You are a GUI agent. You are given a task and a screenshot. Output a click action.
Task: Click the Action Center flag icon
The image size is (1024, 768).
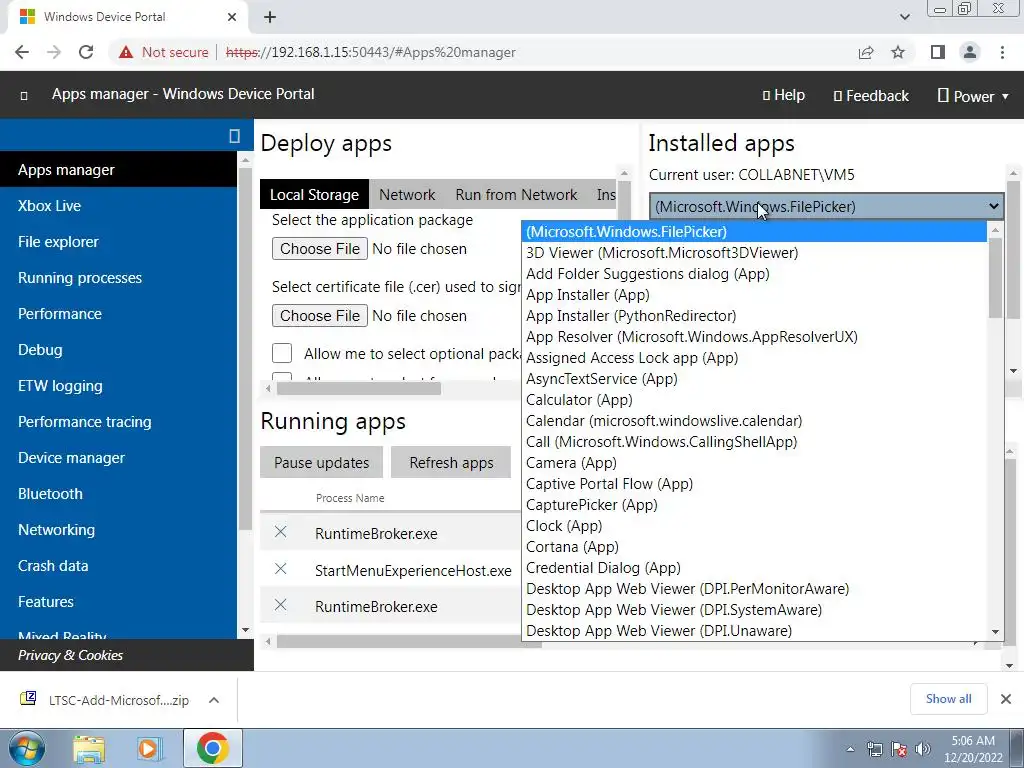tap(899, 749)
